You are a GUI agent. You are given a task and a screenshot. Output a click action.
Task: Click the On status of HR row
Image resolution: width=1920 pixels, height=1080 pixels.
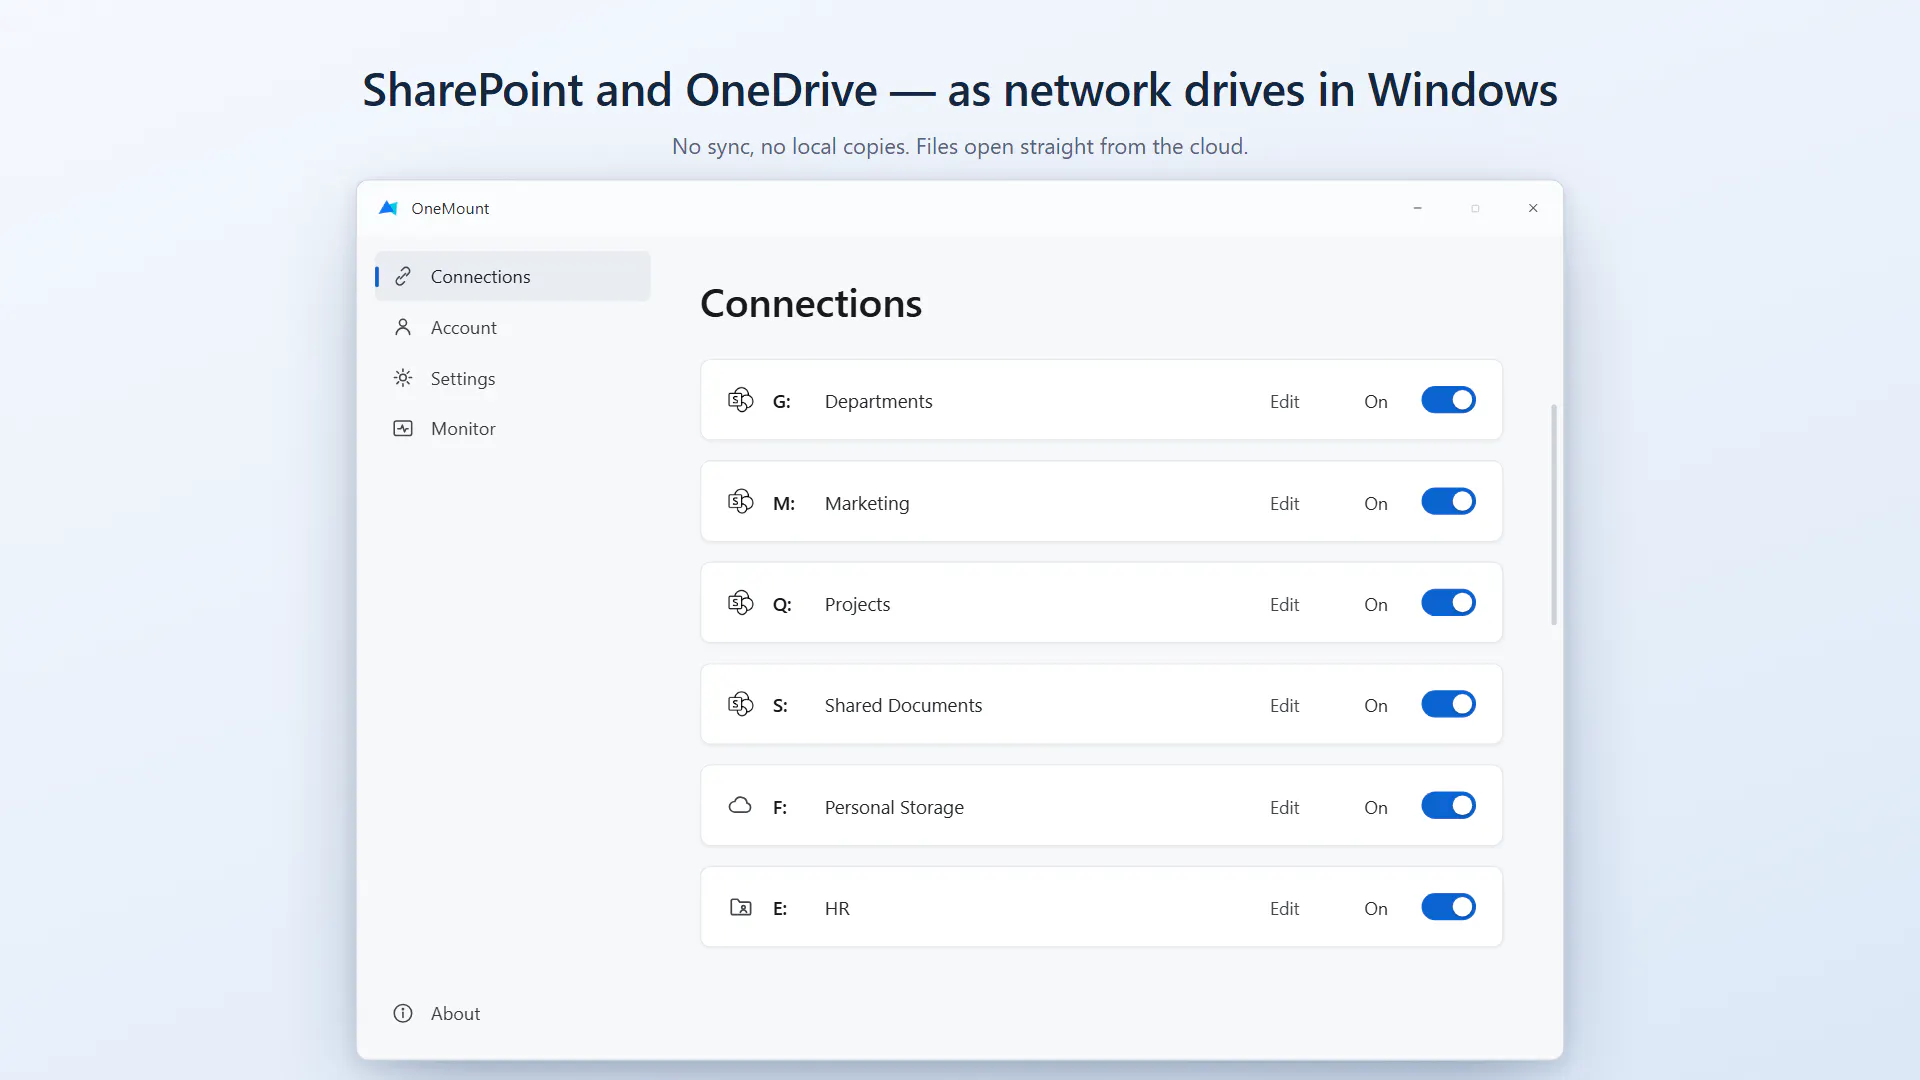pyautogui.click(x=1376, y=908)
